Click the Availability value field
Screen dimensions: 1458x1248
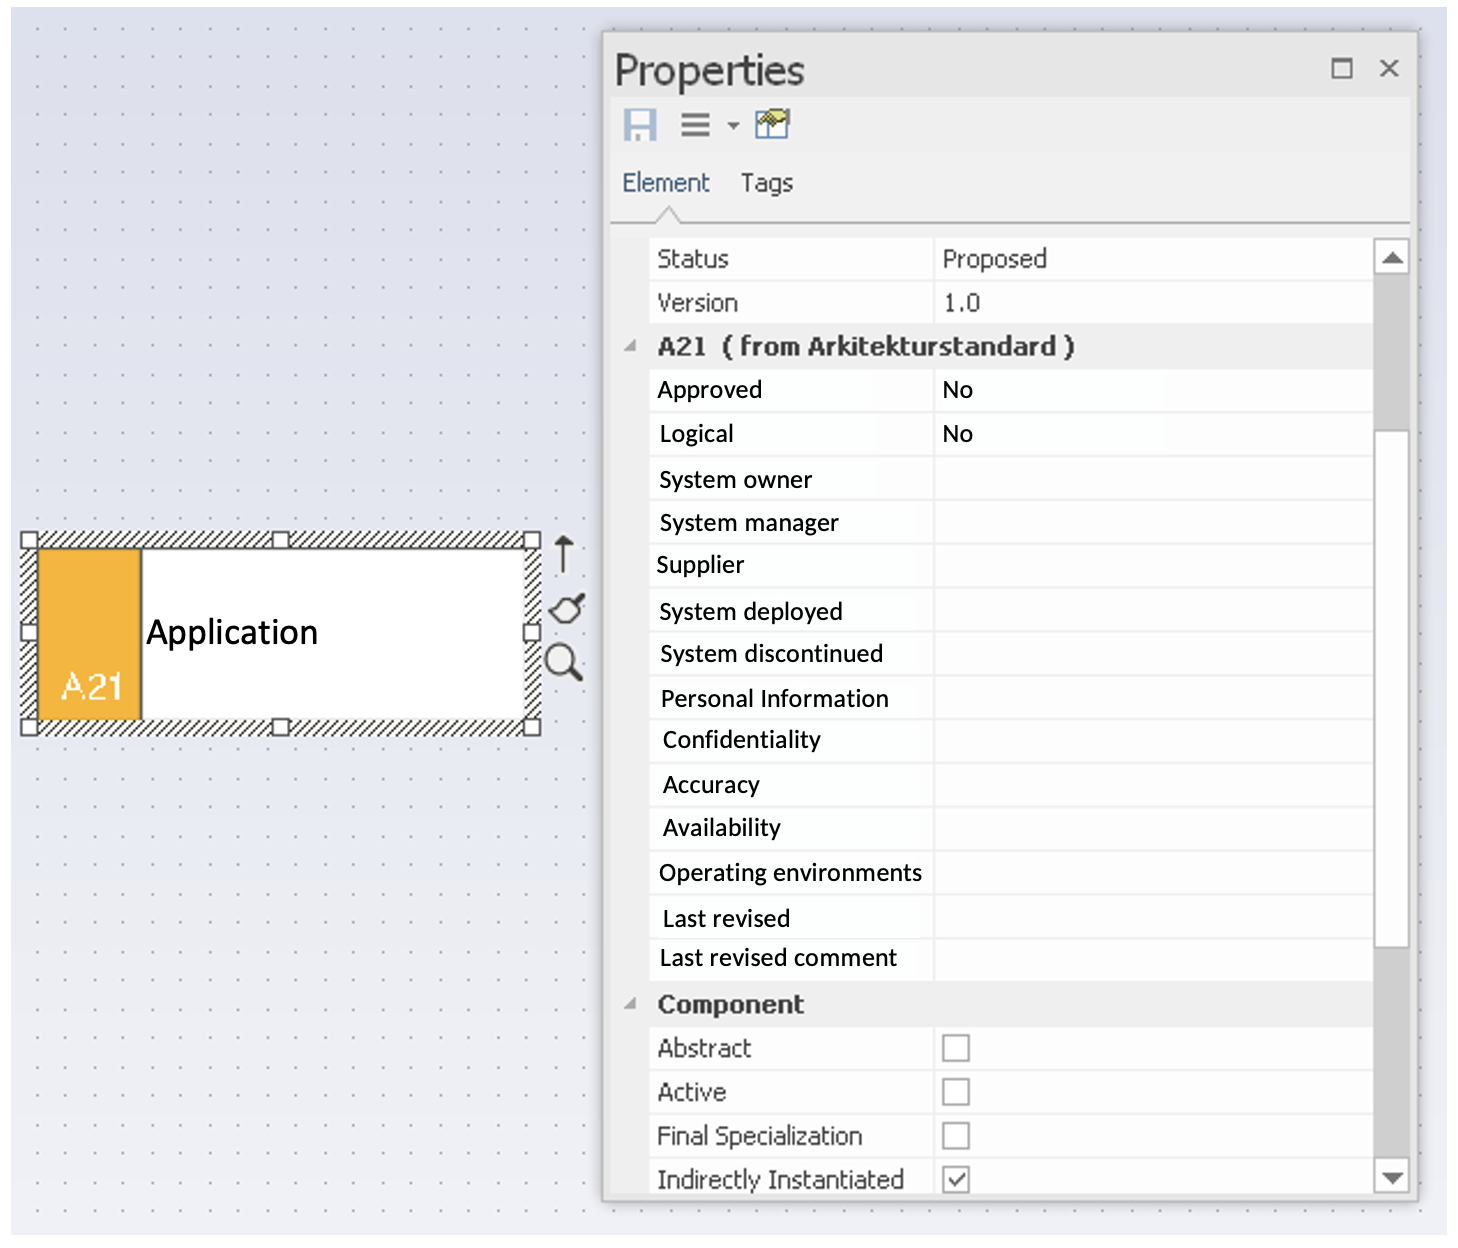(1153, 829)
